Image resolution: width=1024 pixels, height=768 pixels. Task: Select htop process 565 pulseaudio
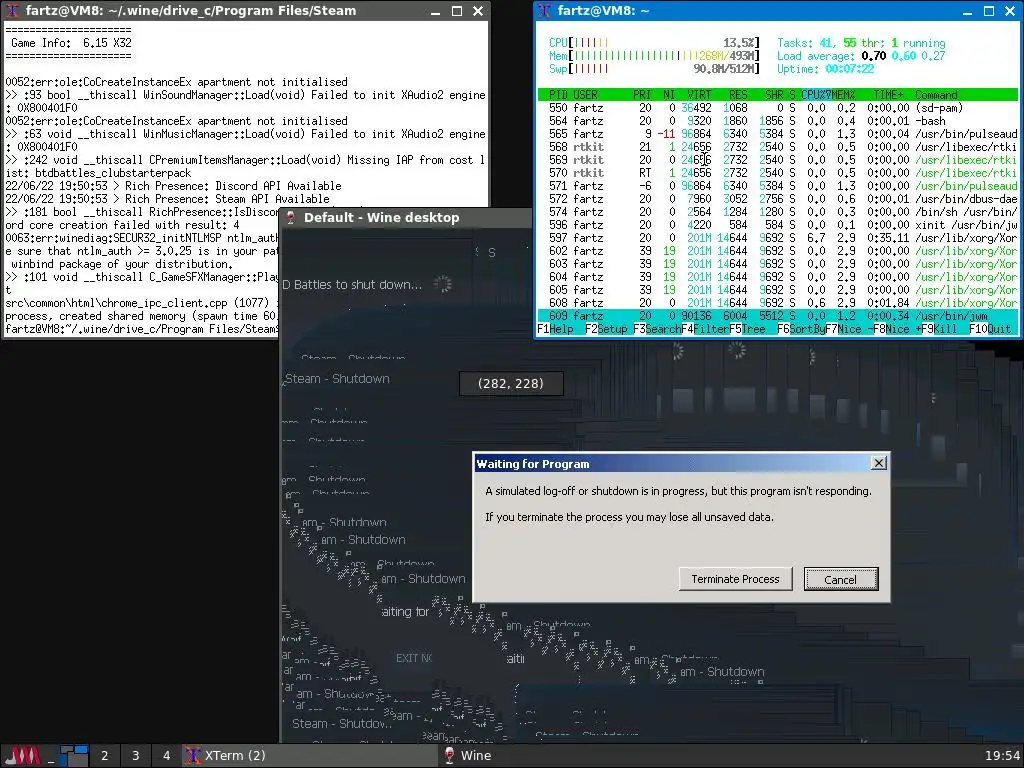point(777,134)
